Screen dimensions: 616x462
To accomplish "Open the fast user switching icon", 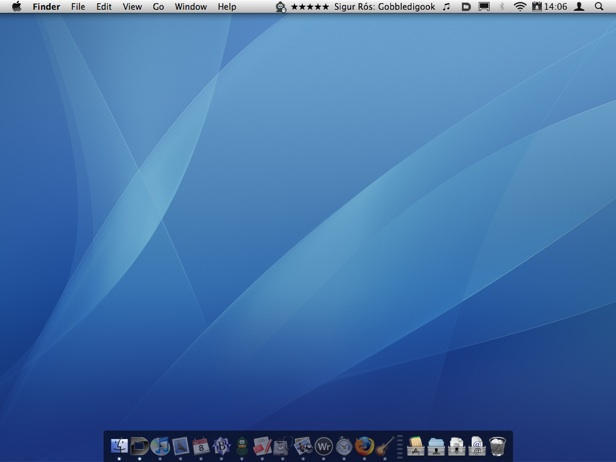I will (x=579, y=7).
